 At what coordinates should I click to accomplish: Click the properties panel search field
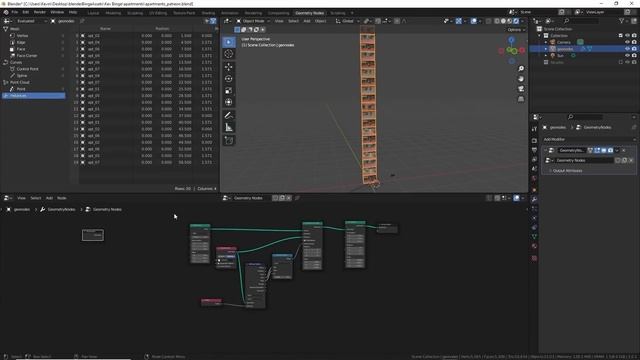pyautogui.click(x=584, y=117)
